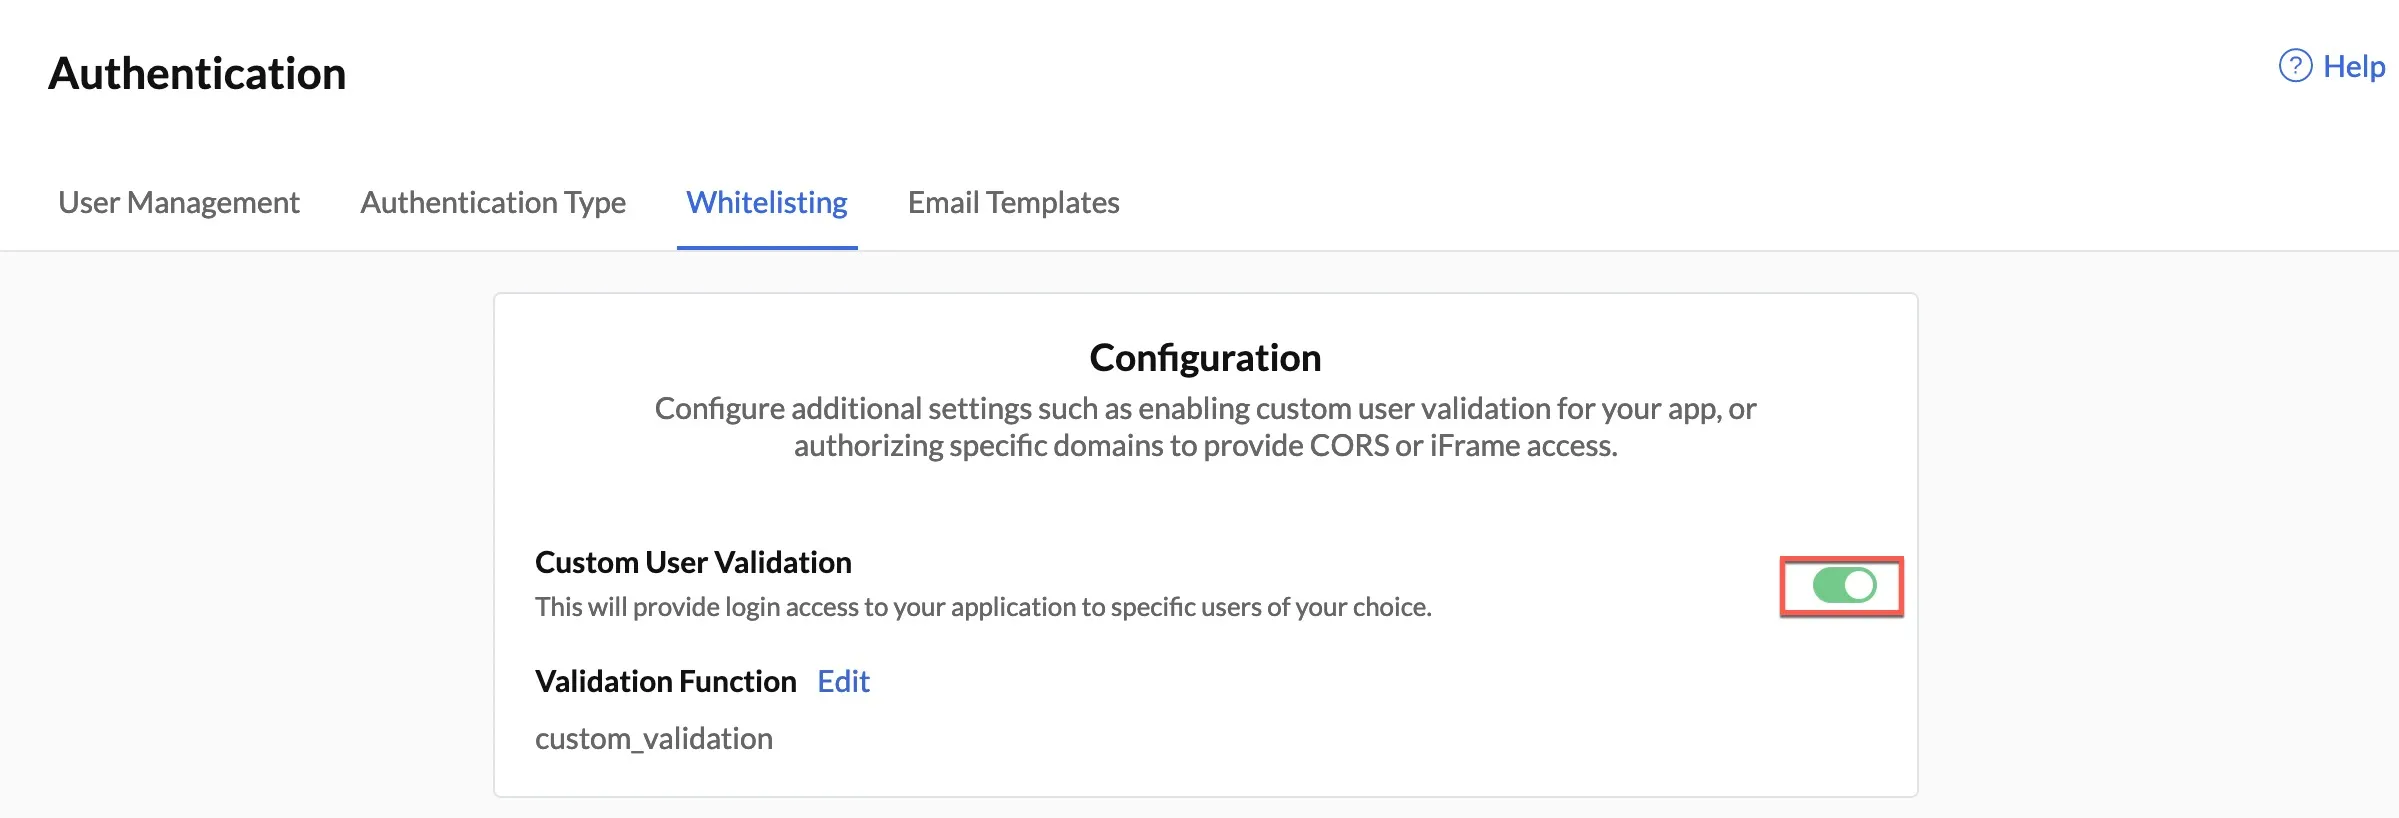
Task: Edit the Validation Function
Action: pos(843,681)
